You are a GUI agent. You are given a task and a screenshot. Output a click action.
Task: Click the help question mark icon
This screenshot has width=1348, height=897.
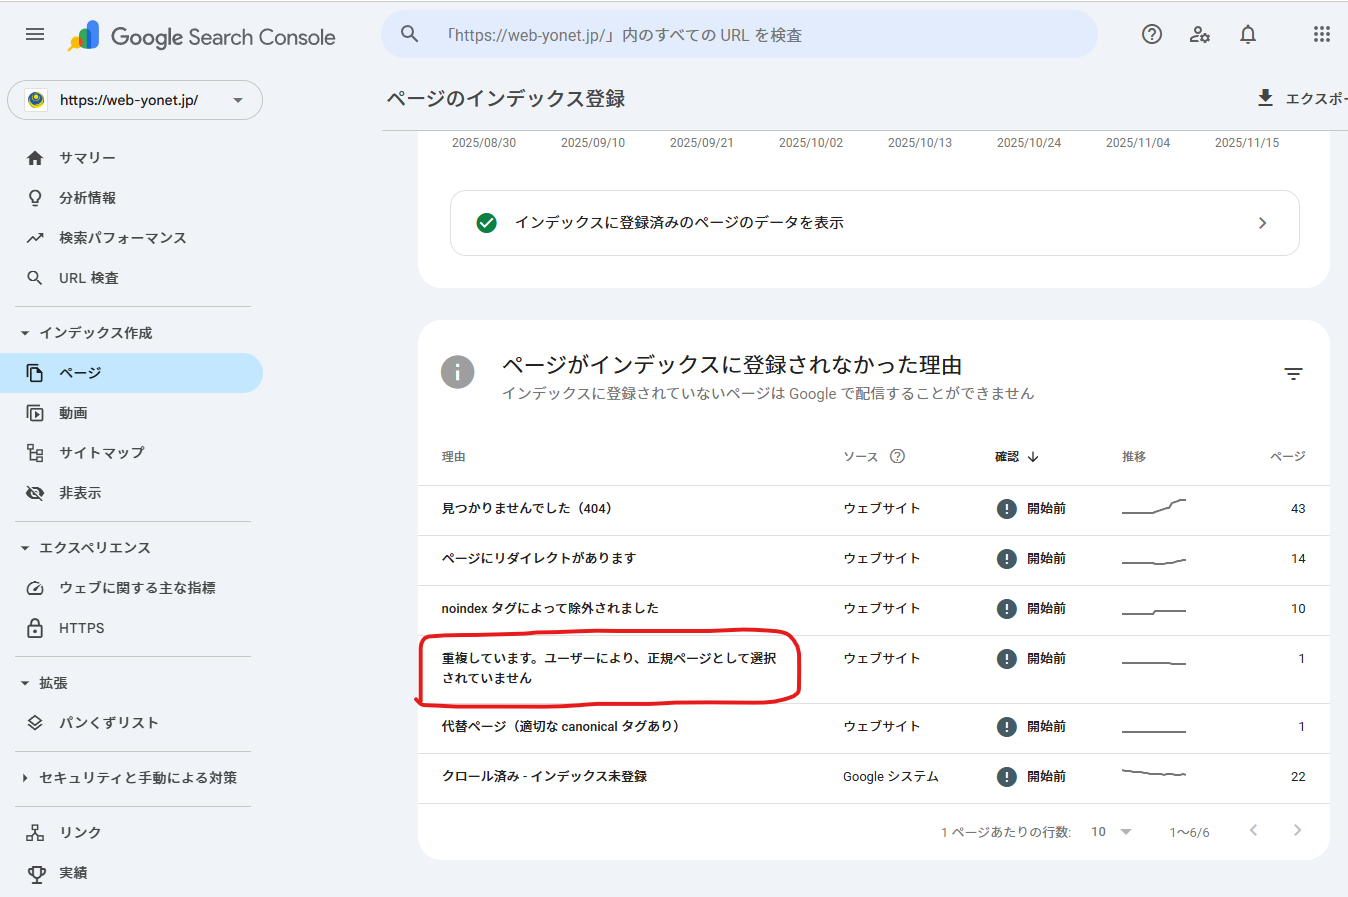tap(1152, 34)
